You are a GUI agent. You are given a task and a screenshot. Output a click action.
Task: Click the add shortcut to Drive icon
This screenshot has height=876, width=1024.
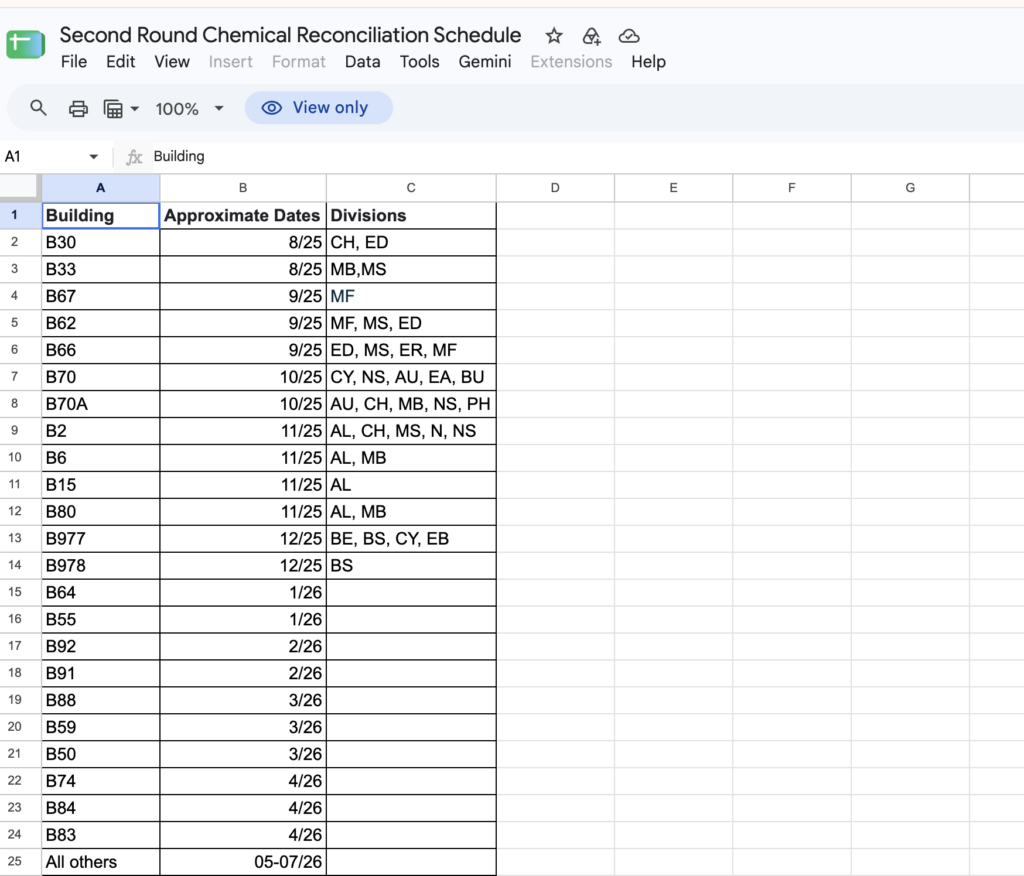pyautogui.click(x=592, y=36)
